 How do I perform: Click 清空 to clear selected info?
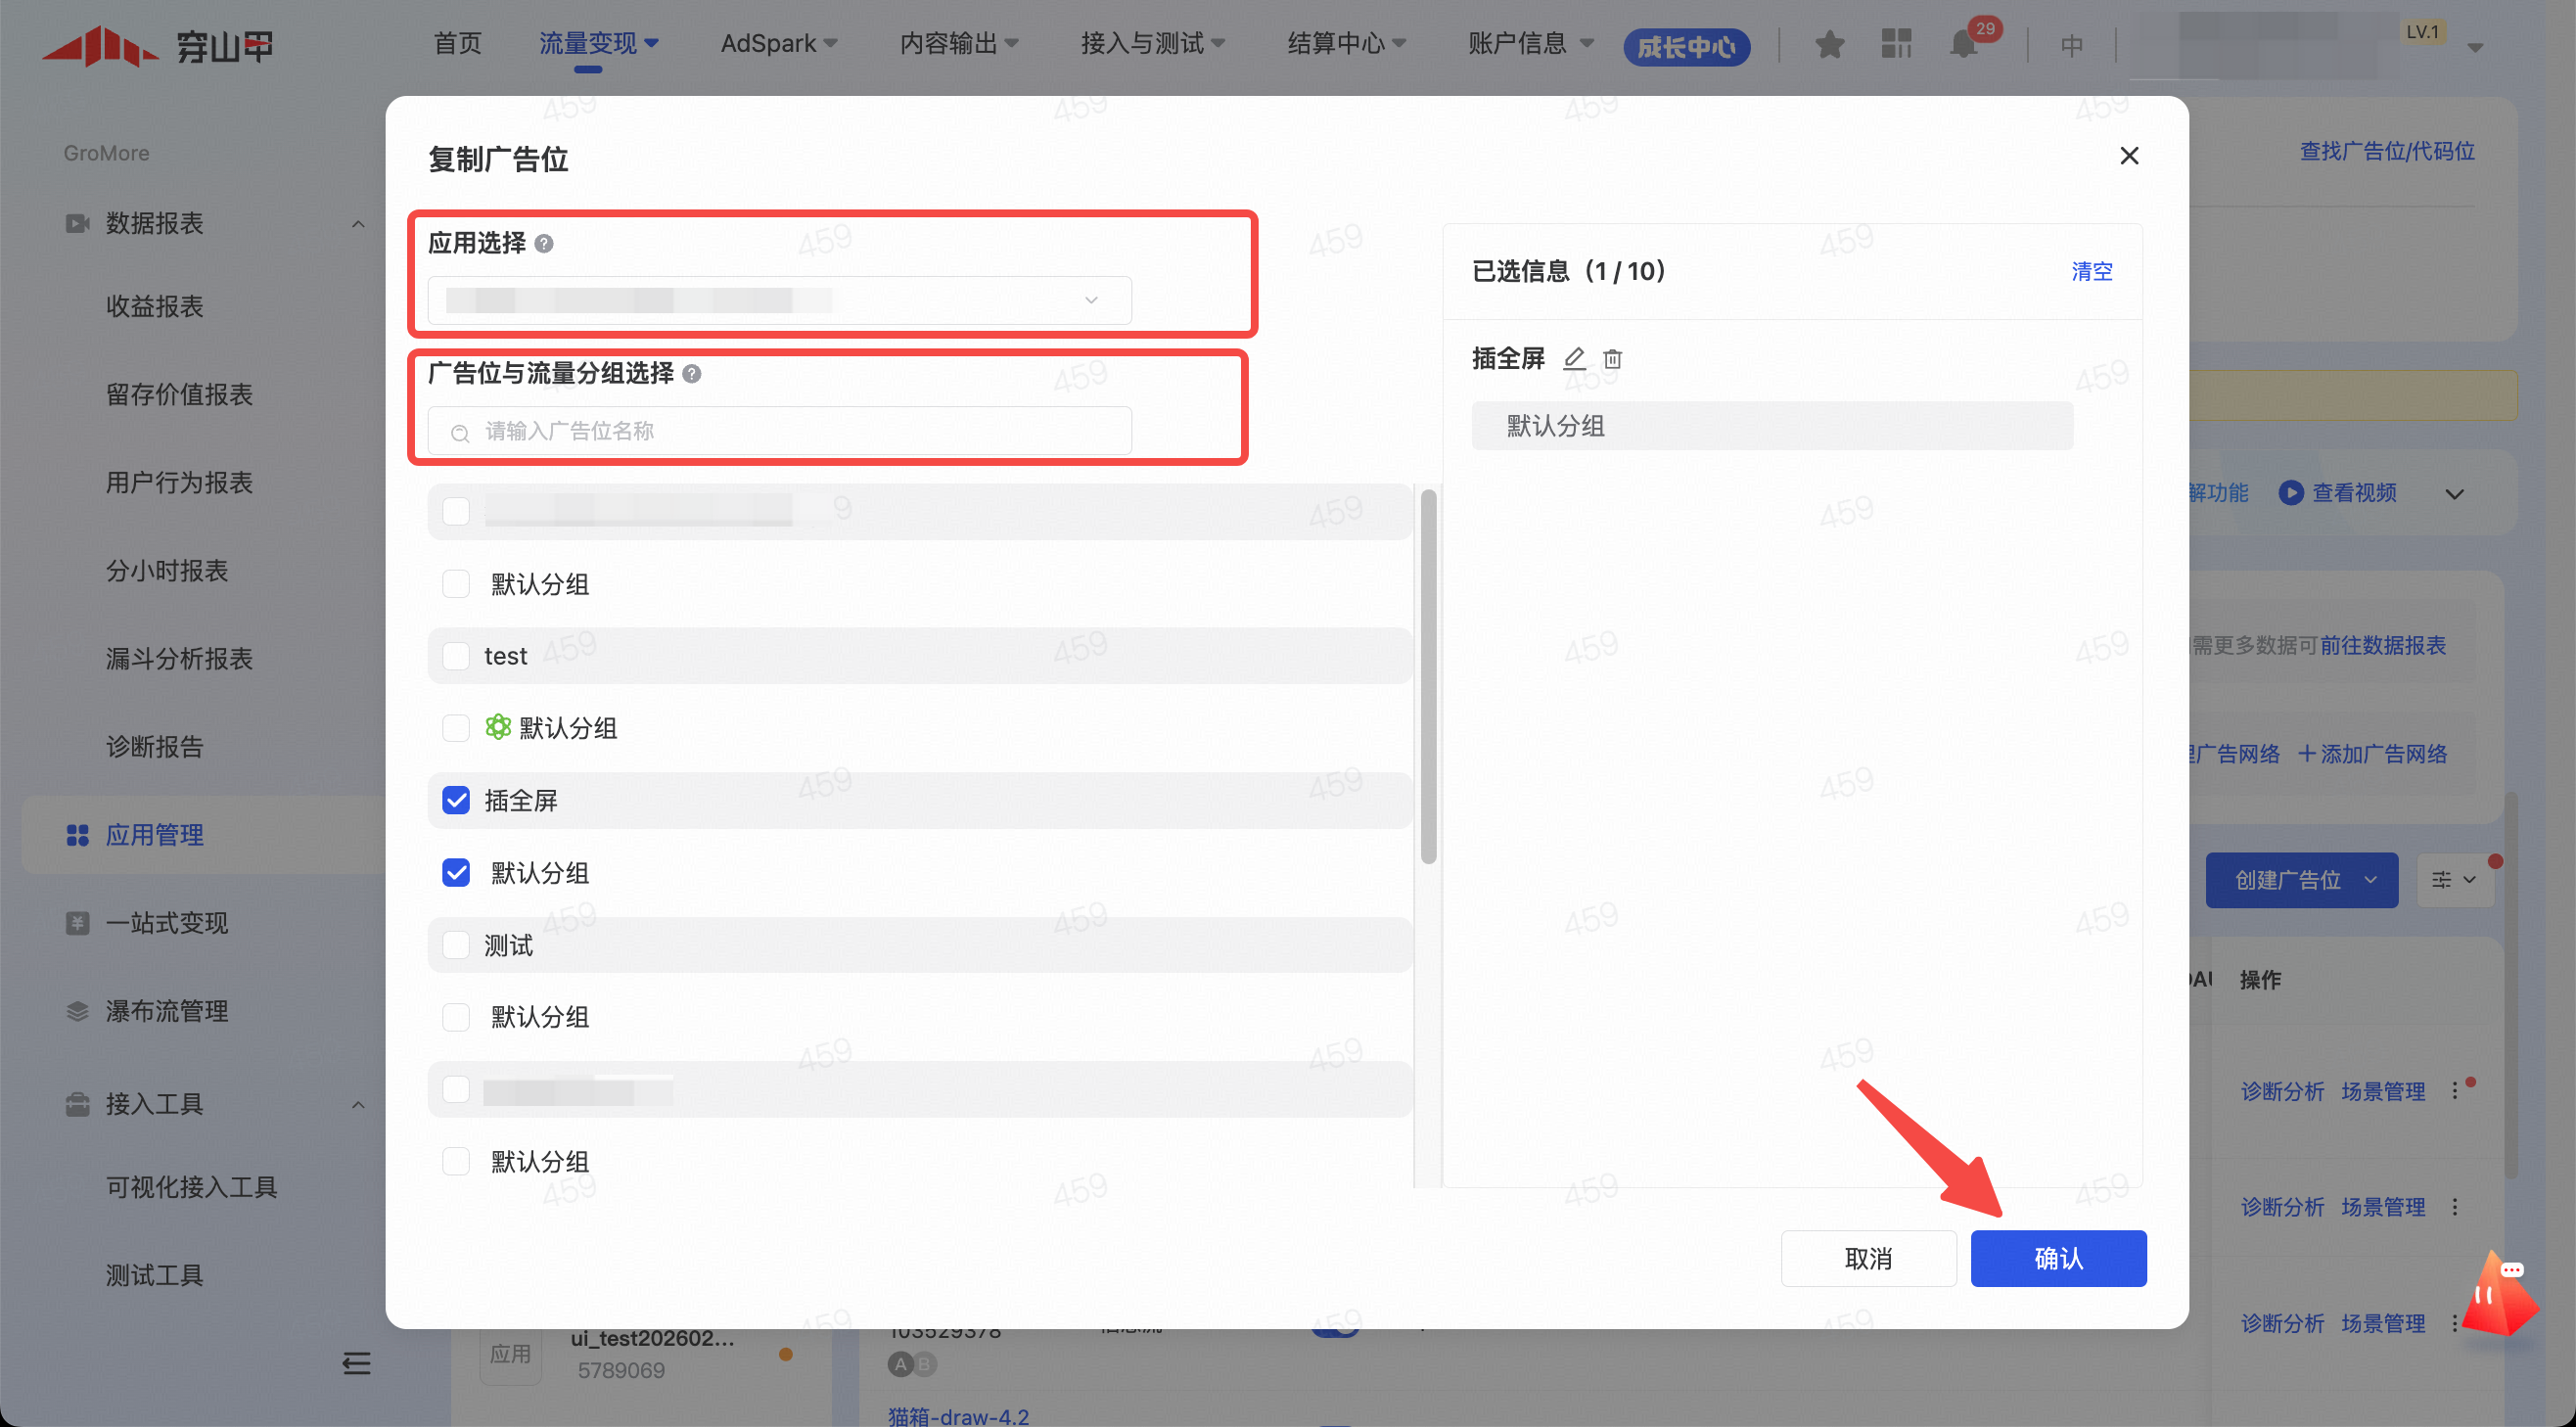(2091, 271)
